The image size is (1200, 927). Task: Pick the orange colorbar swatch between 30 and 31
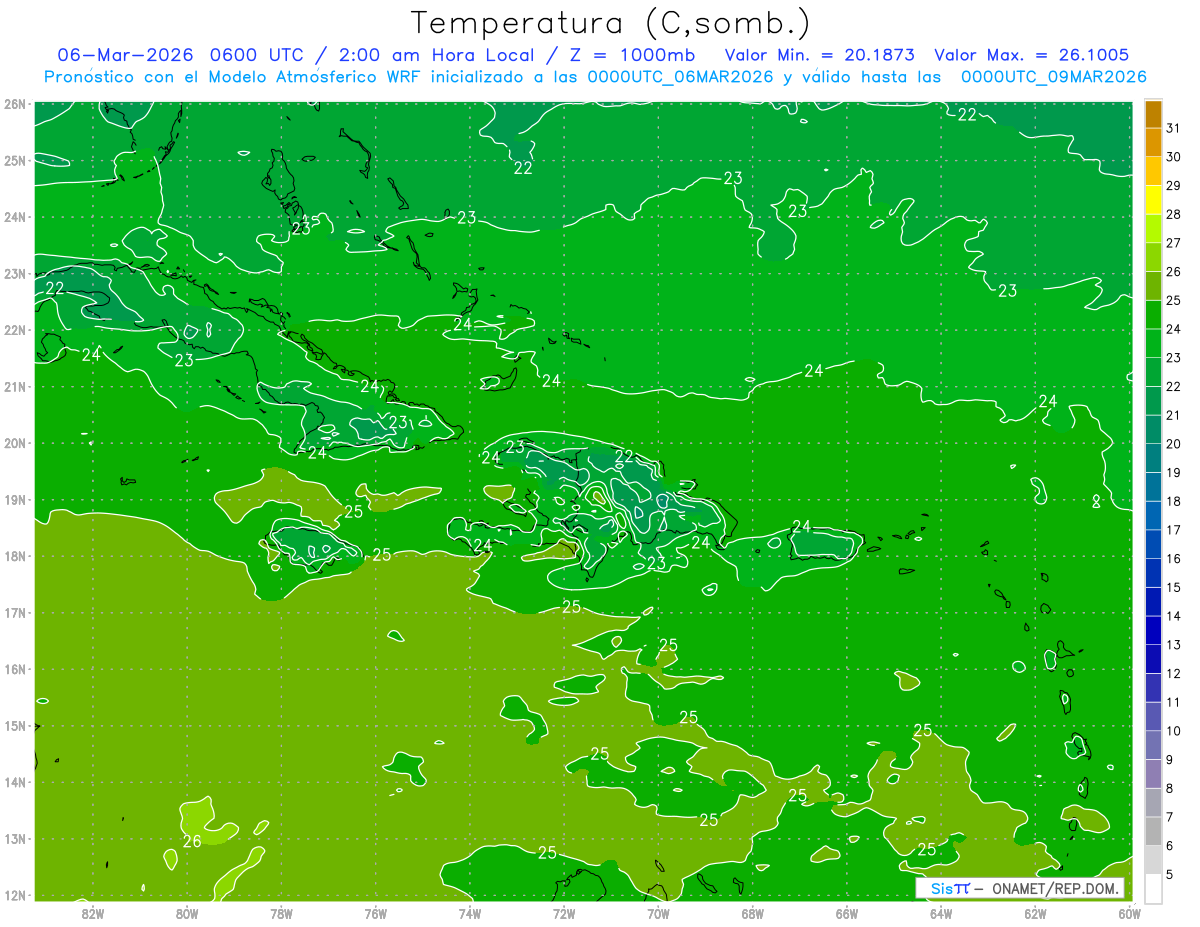[1153, 142]
